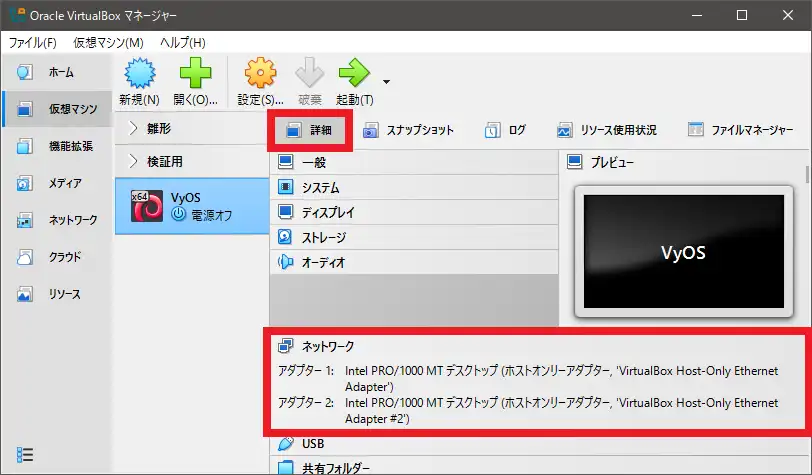This screenshot has height=475, width=812.
Task: Open 機能拡張 in the sidebar
Action: [56, 146]
